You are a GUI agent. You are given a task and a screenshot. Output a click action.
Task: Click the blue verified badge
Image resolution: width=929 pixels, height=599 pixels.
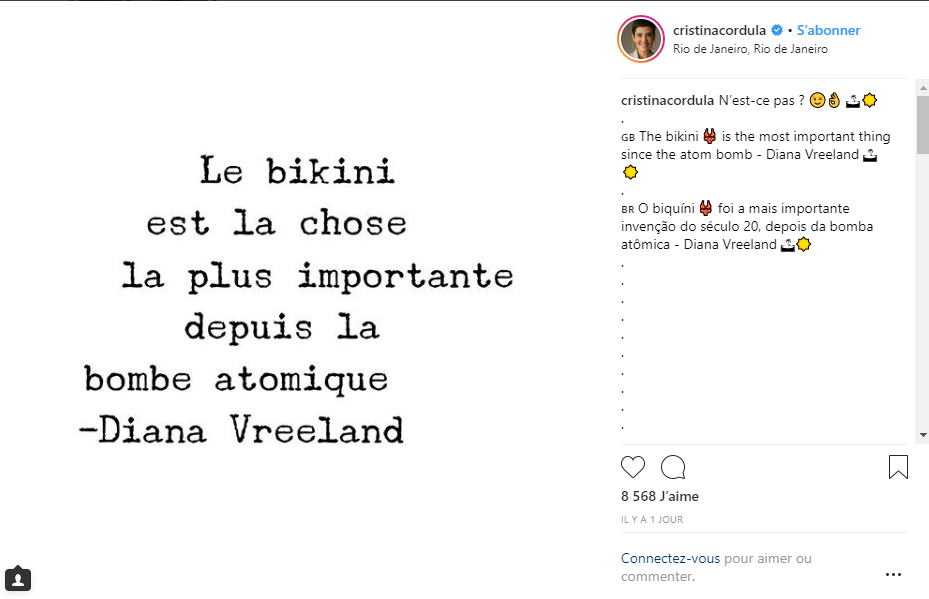click(776, 31)
